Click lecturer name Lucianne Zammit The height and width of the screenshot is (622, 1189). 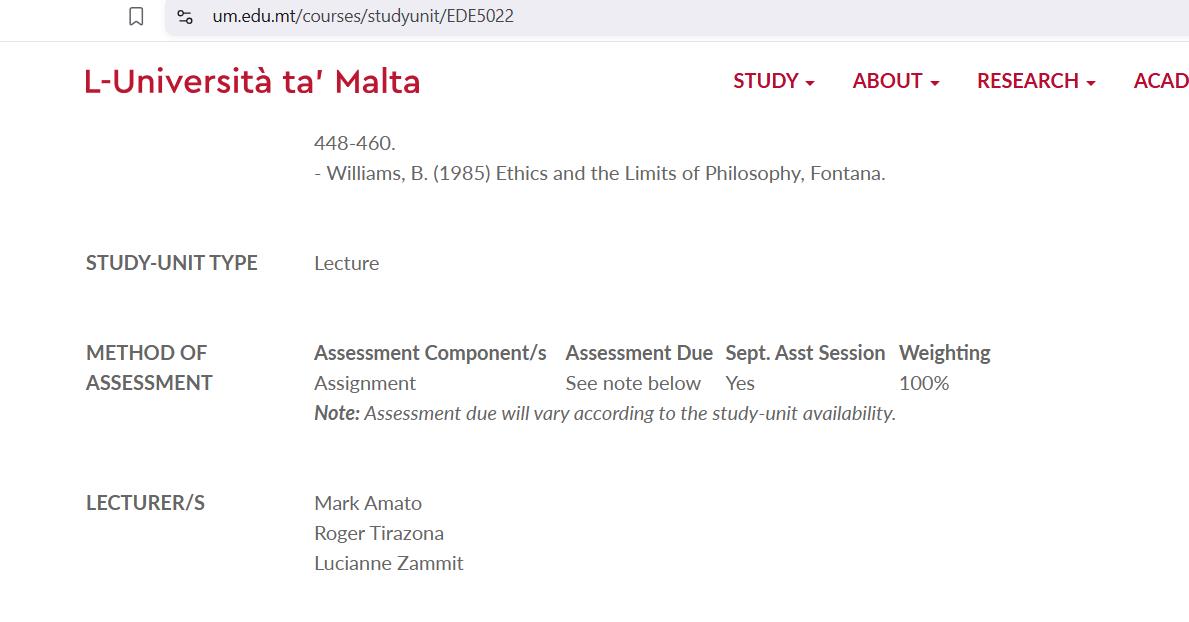point(389,563)
